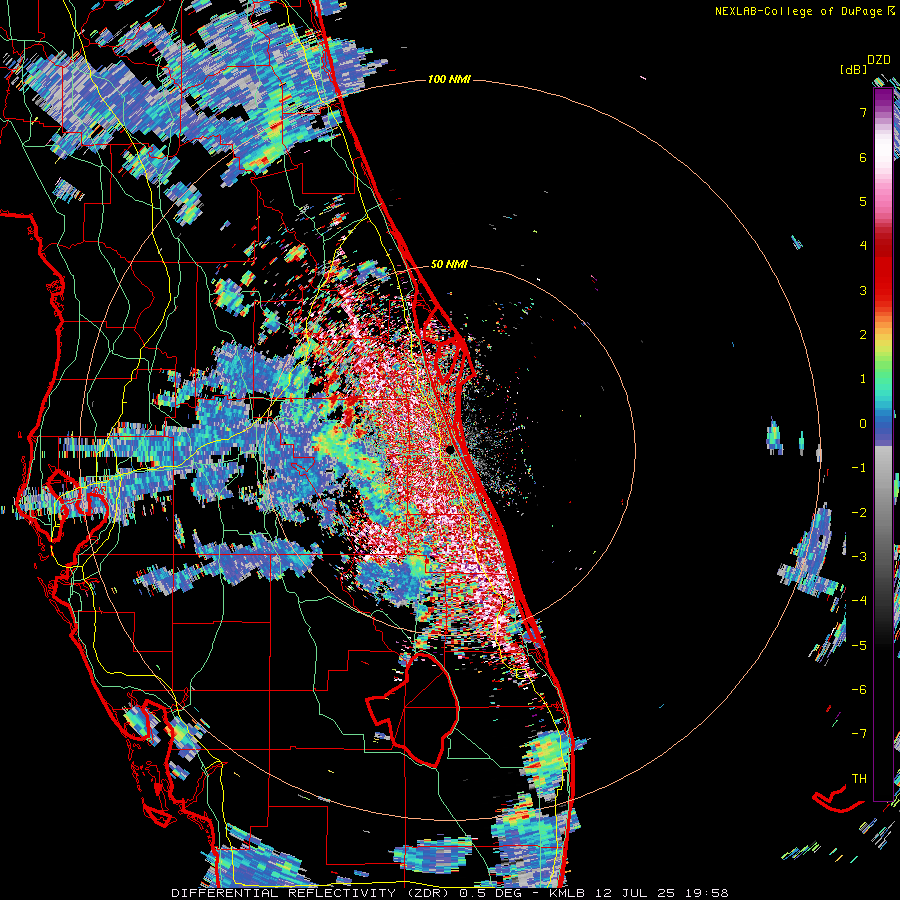This screenshot has width=900, height=900.
Task: Click the color scale value 2
Action: (863, 335)
